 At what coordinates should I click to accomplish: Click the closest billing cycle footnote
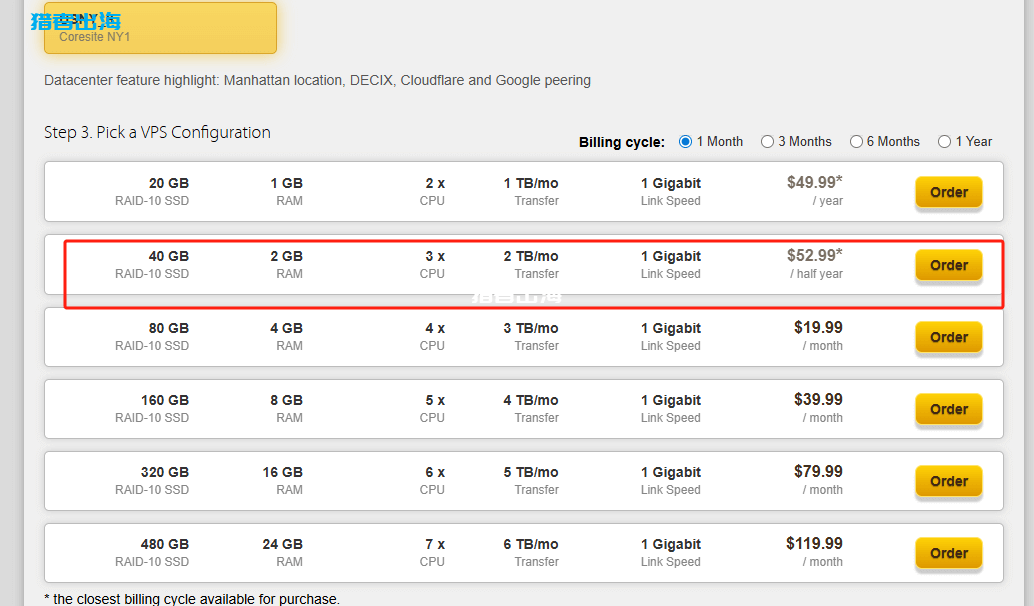pyautogui.click(x=192, y=599)
